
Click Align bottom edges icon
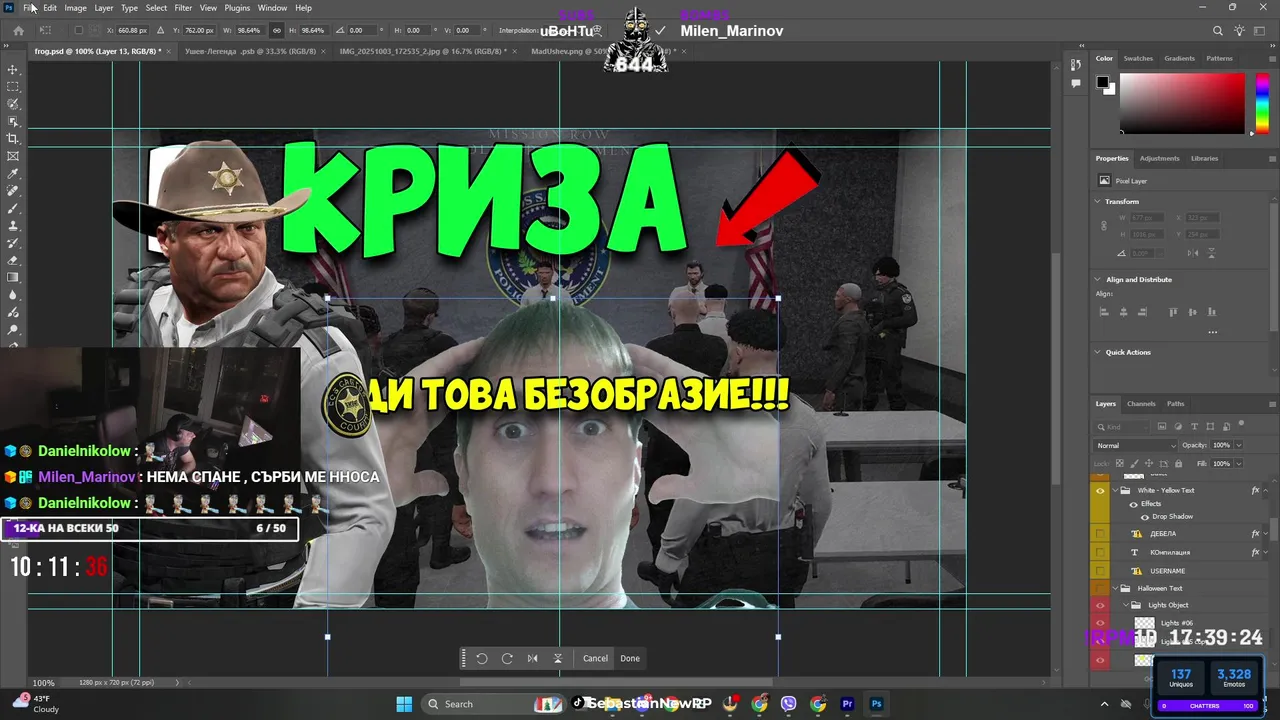(x=1211, y=312)
